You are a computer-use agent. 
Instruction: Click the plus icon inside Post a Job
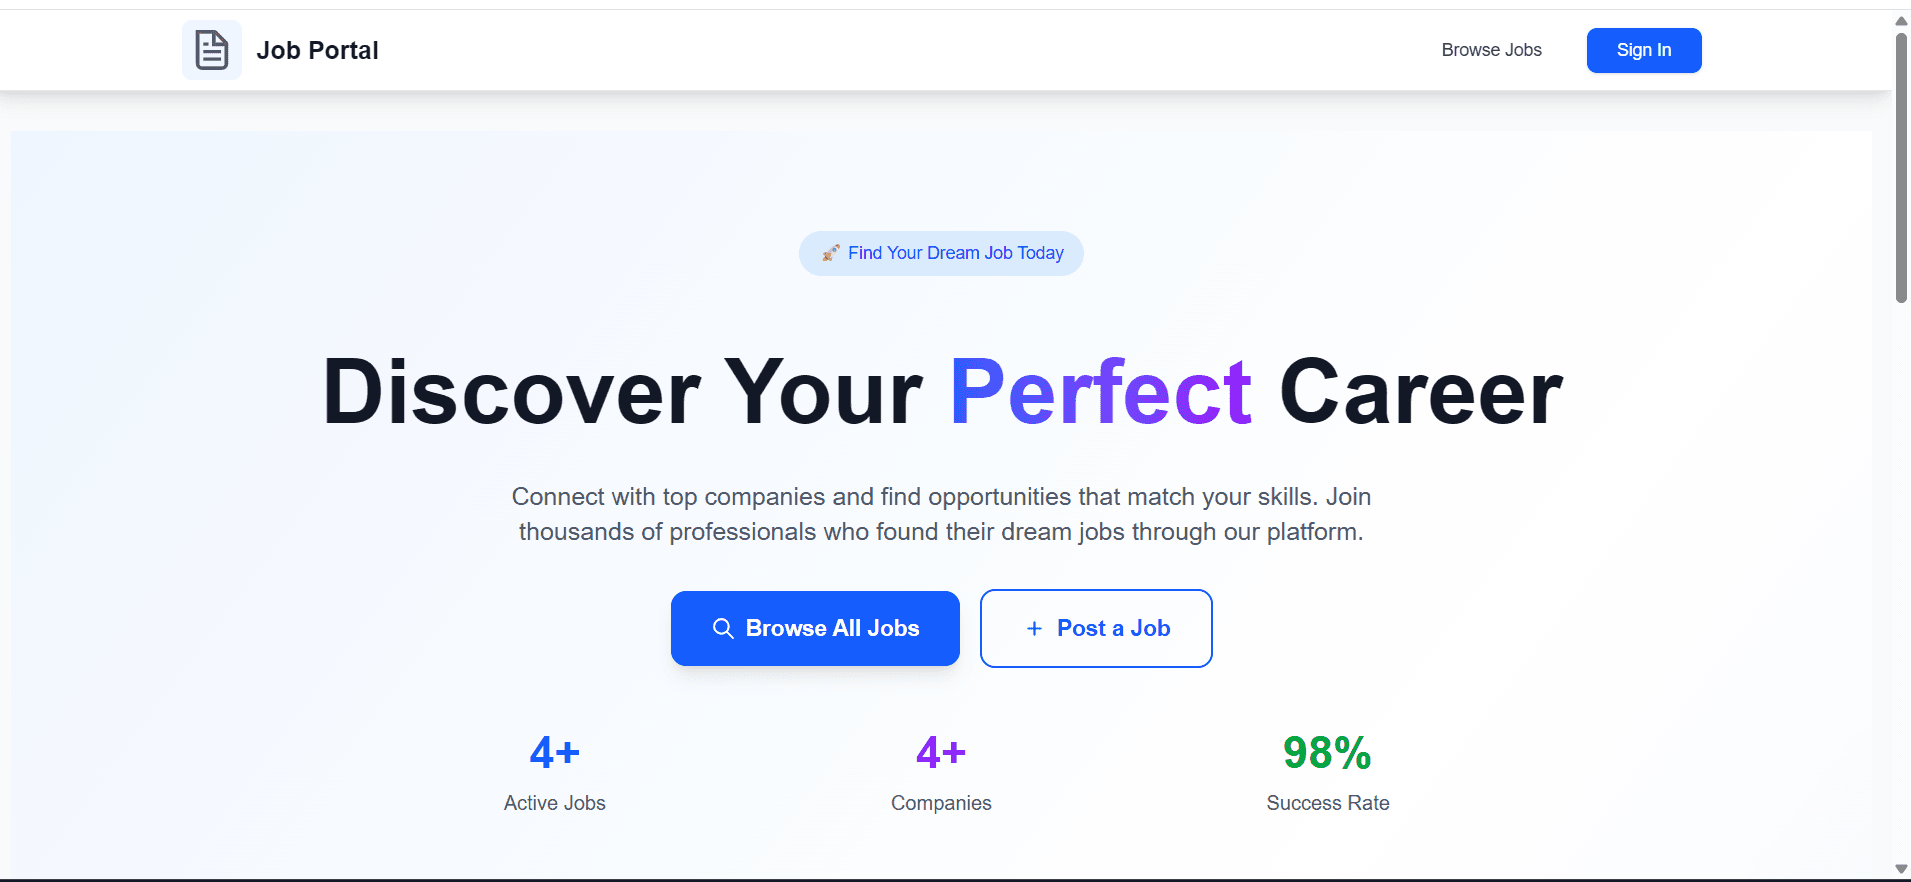(x=1034, y=628)
